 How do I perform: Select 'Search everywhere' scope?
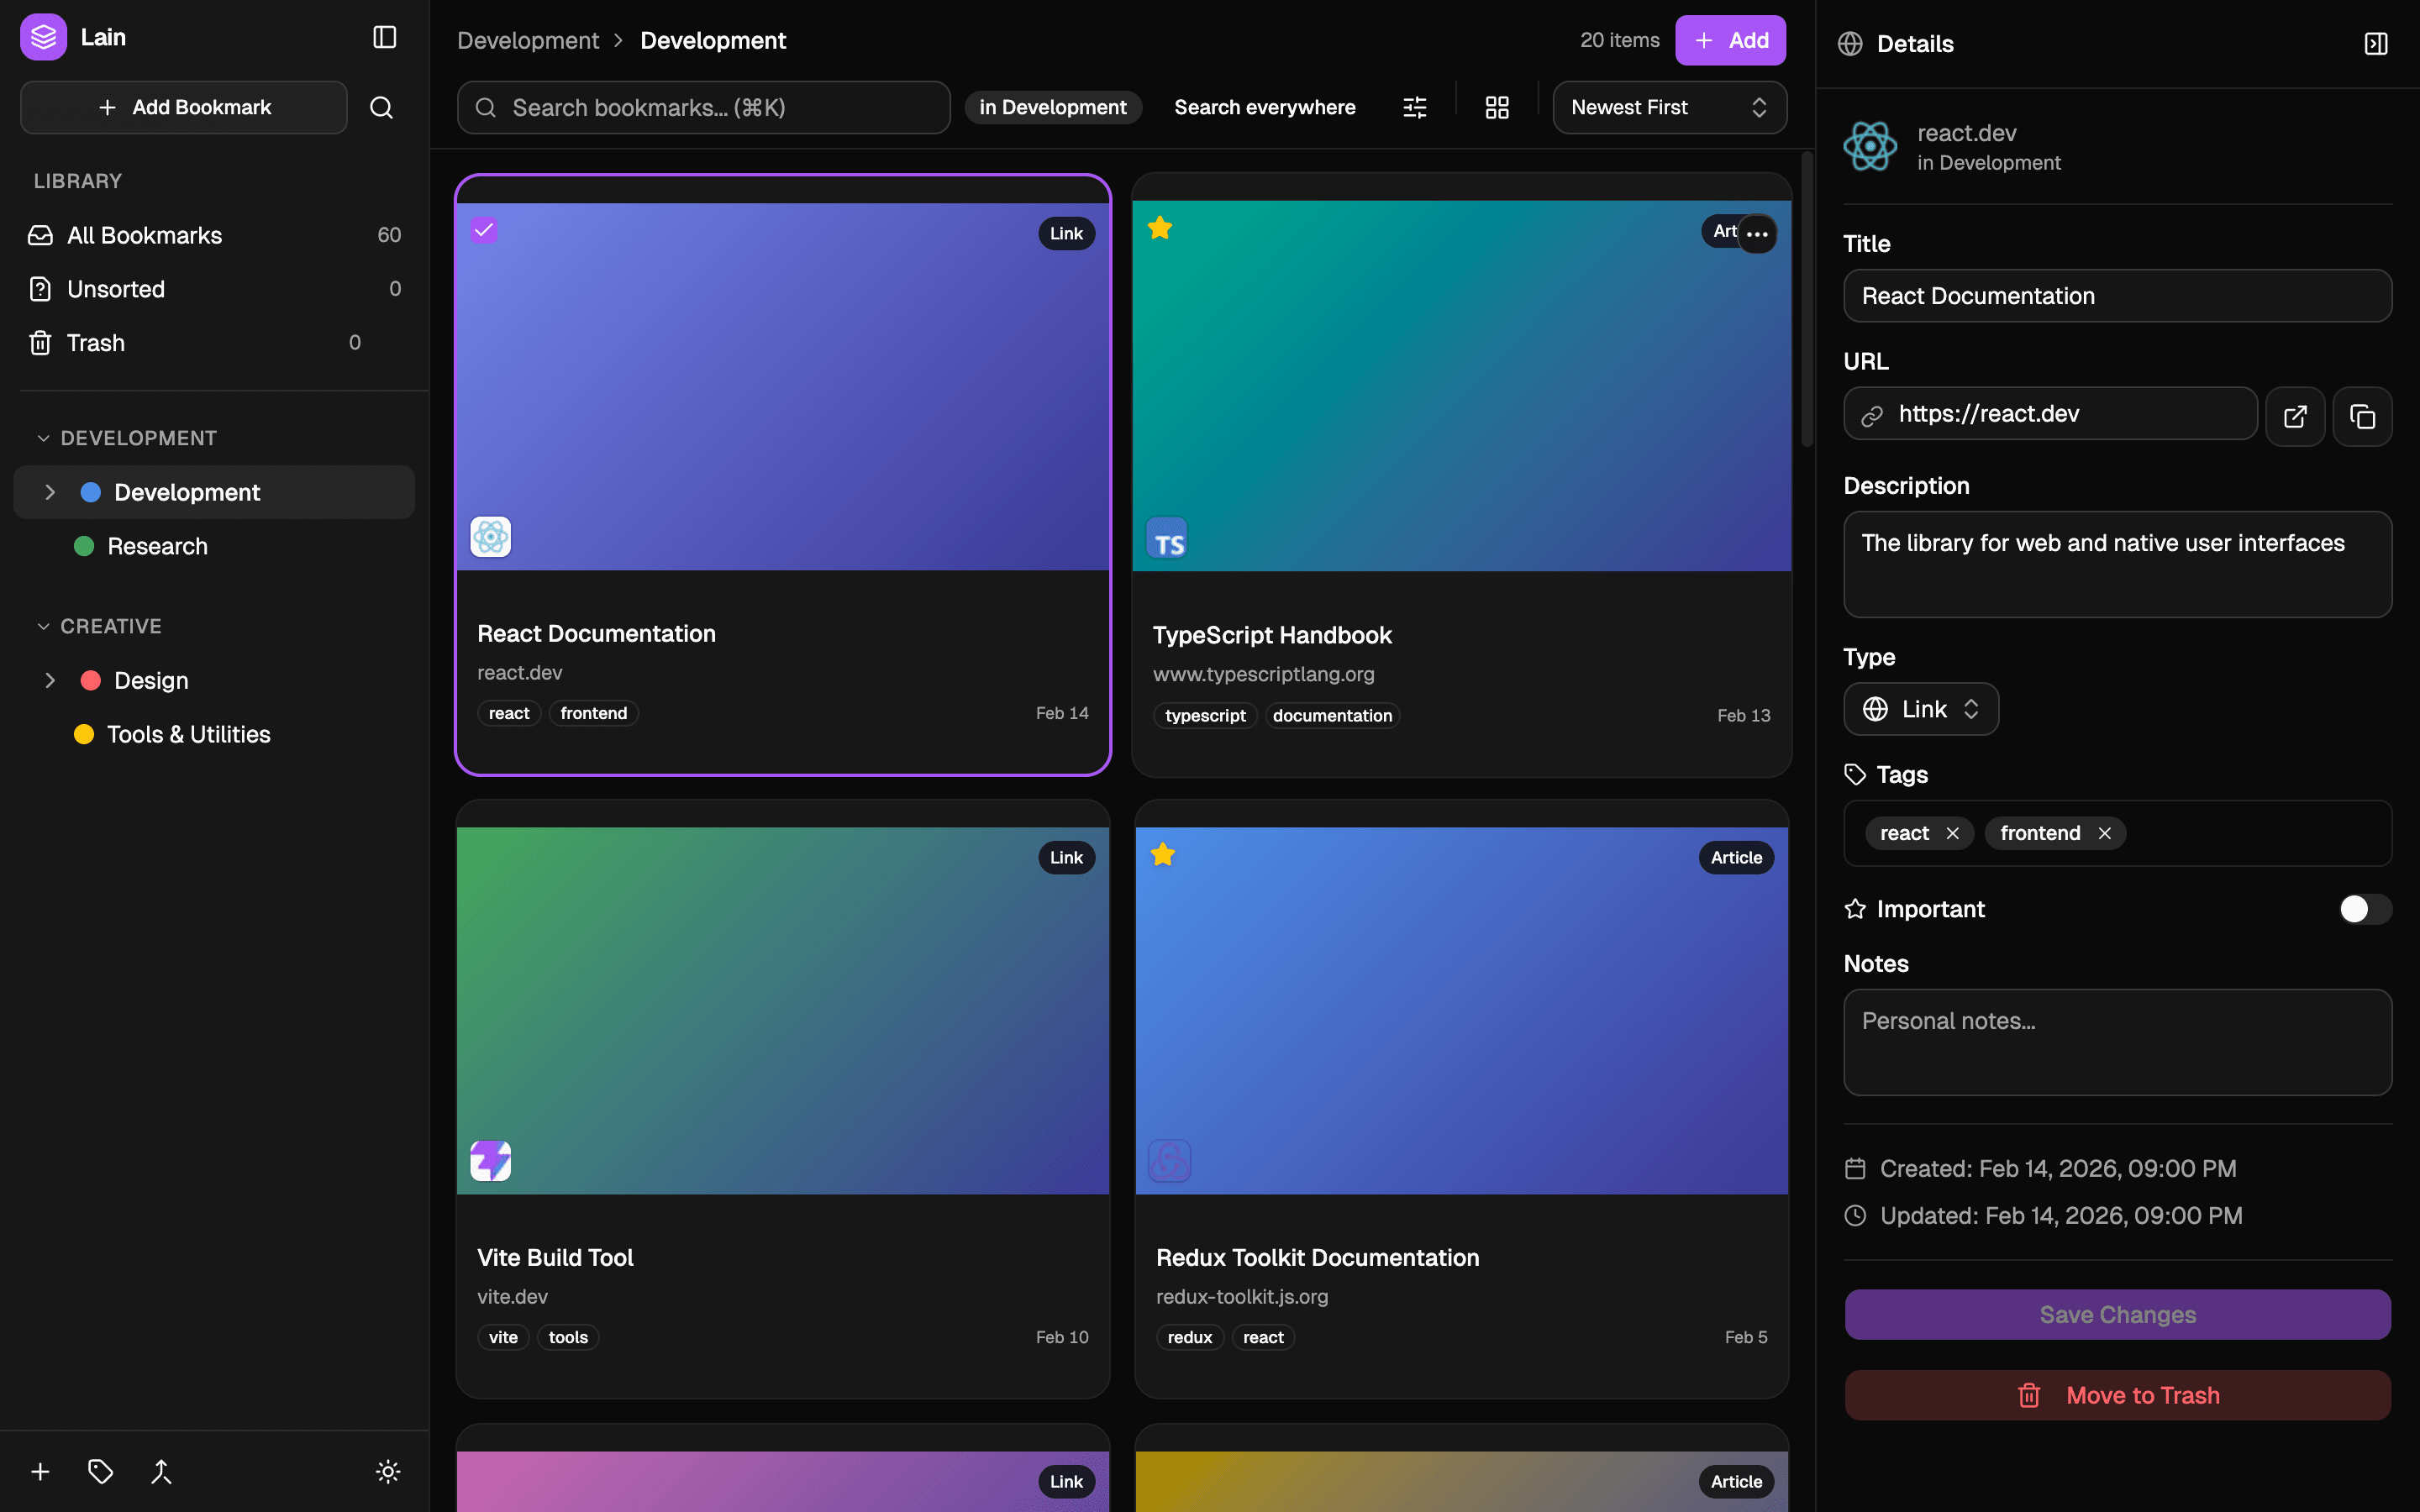pos(1264,107)
